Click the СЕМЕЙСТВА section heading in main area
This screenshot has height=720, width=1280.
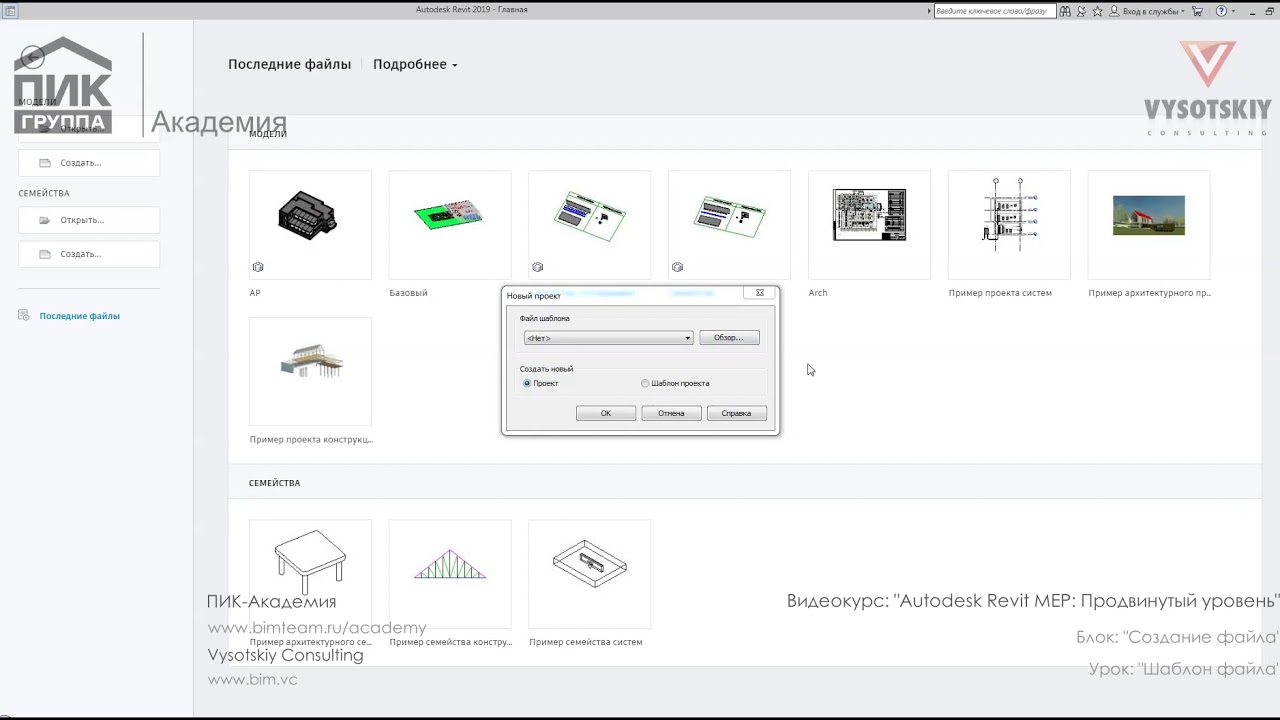274,483
